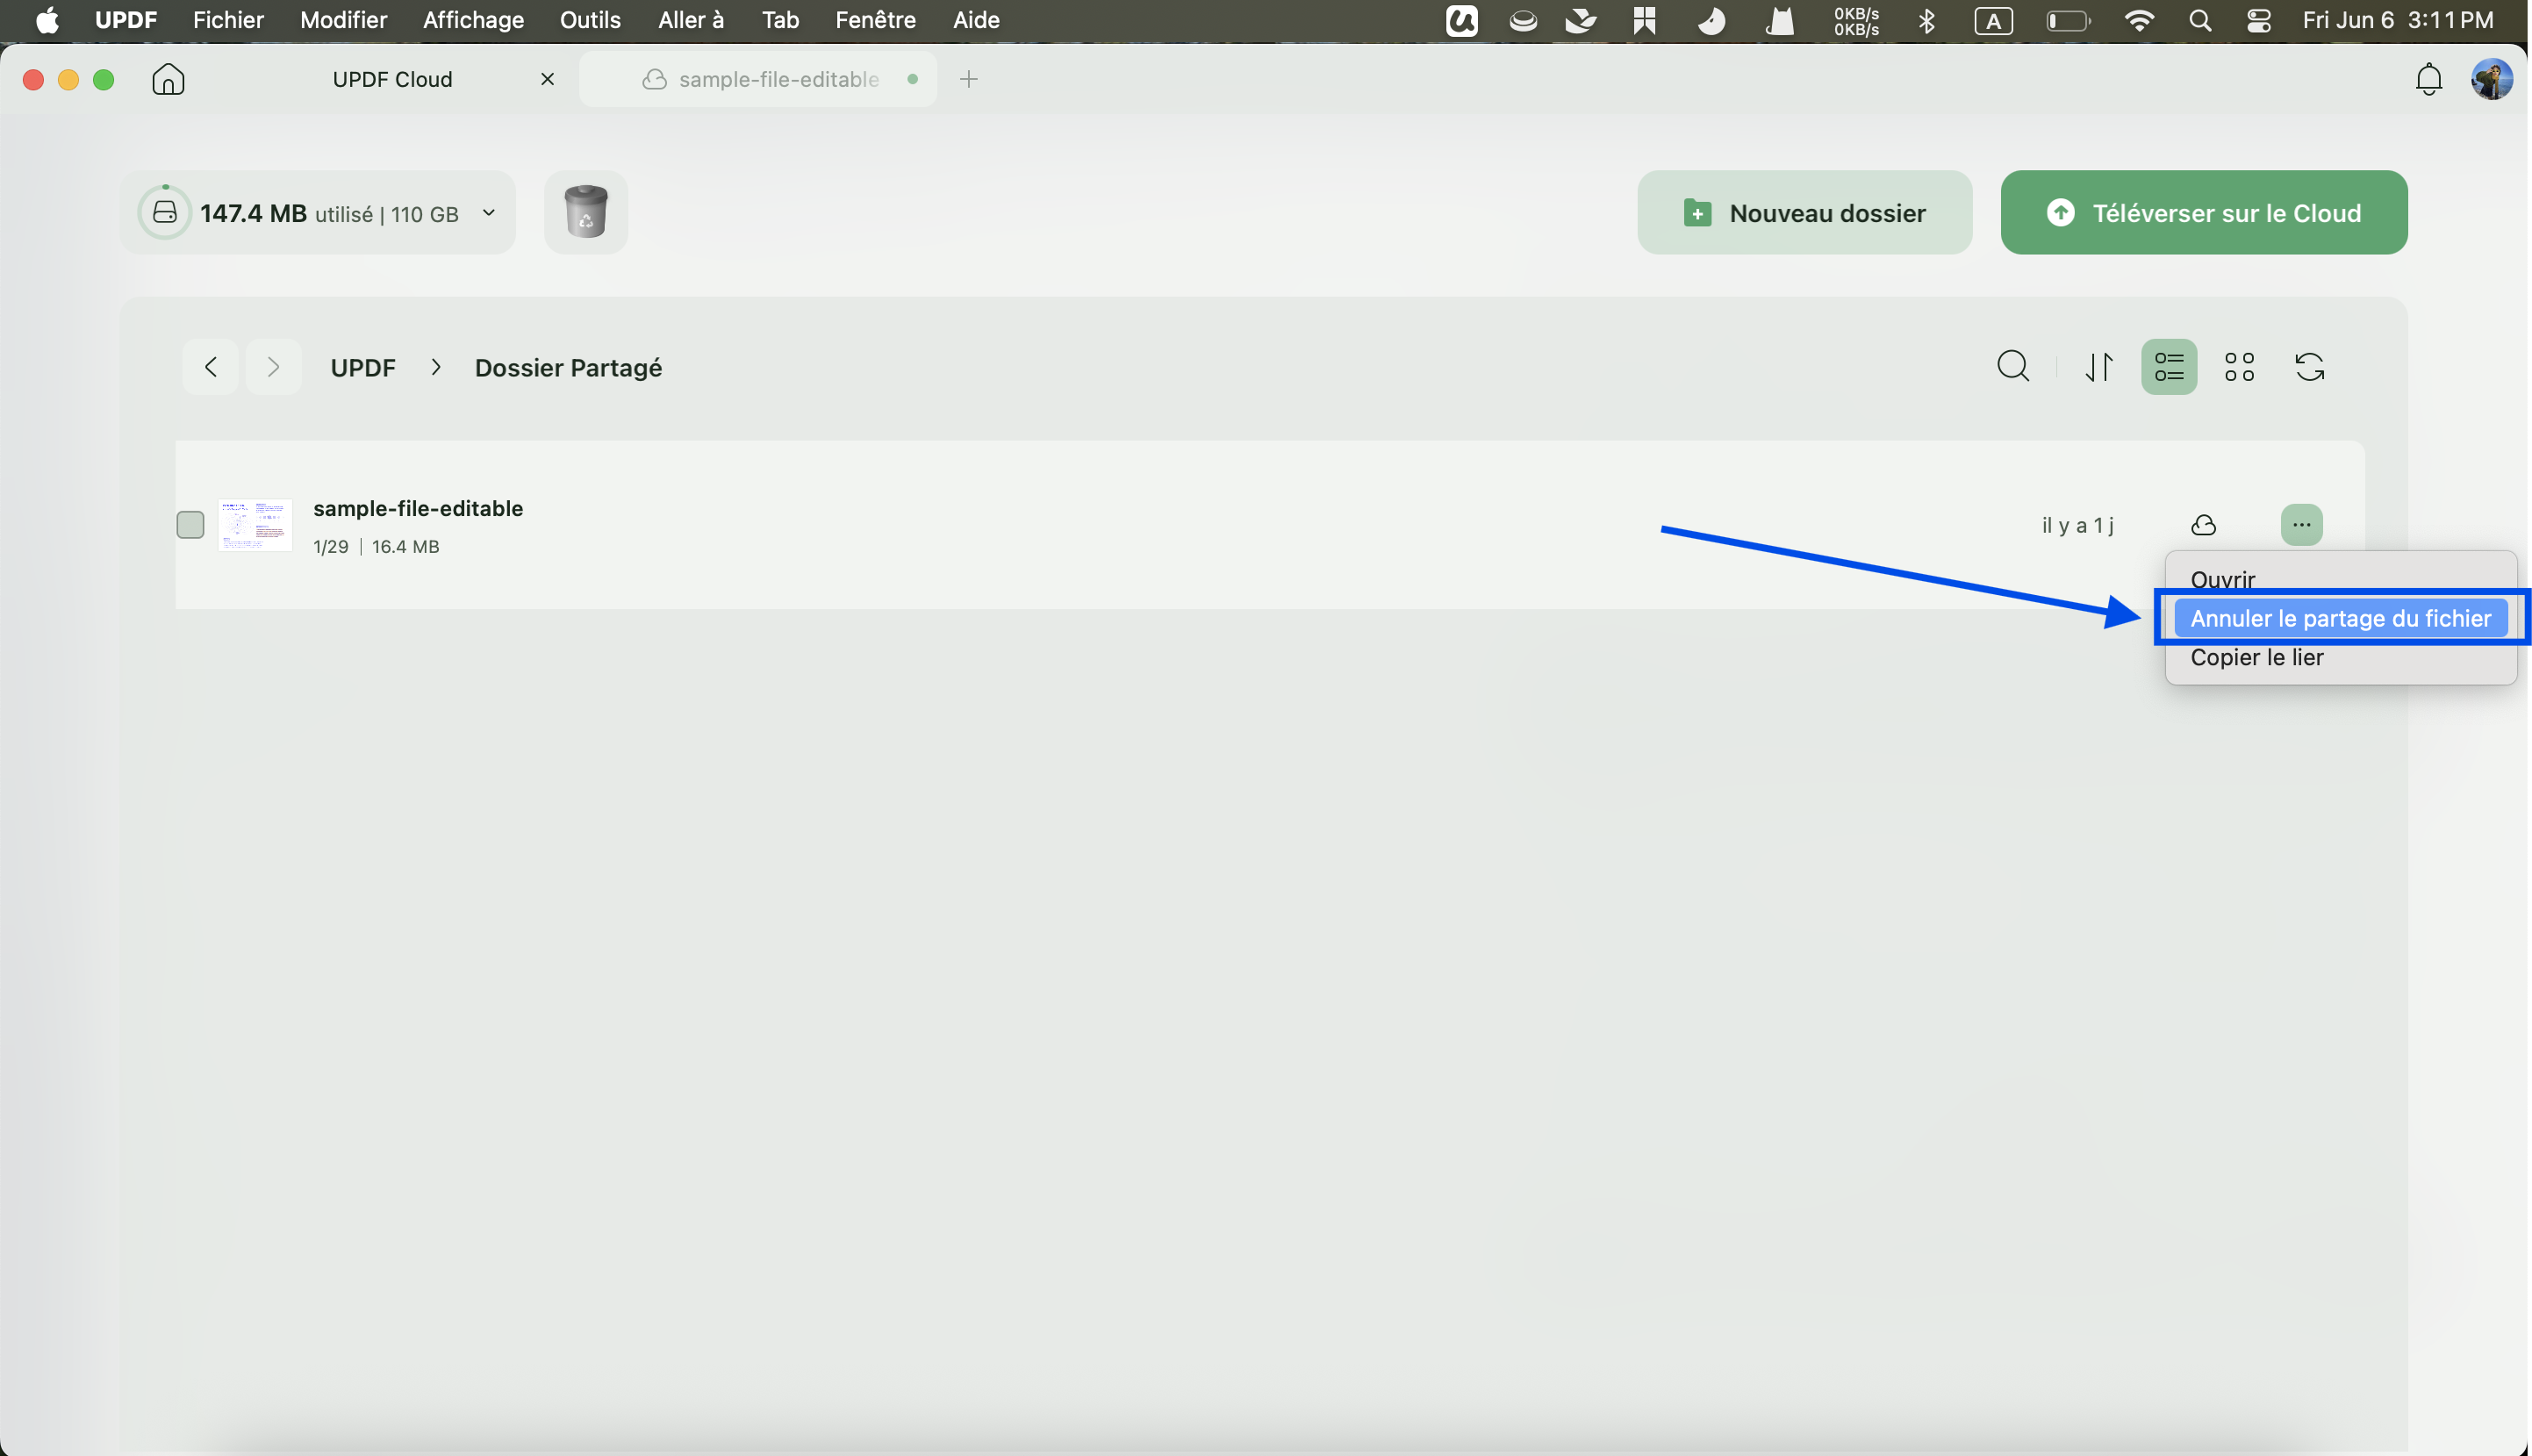Expand the storage usage dropdown
The height and width of the screenshot is (1456, 2532).
[x=488, y=212]
